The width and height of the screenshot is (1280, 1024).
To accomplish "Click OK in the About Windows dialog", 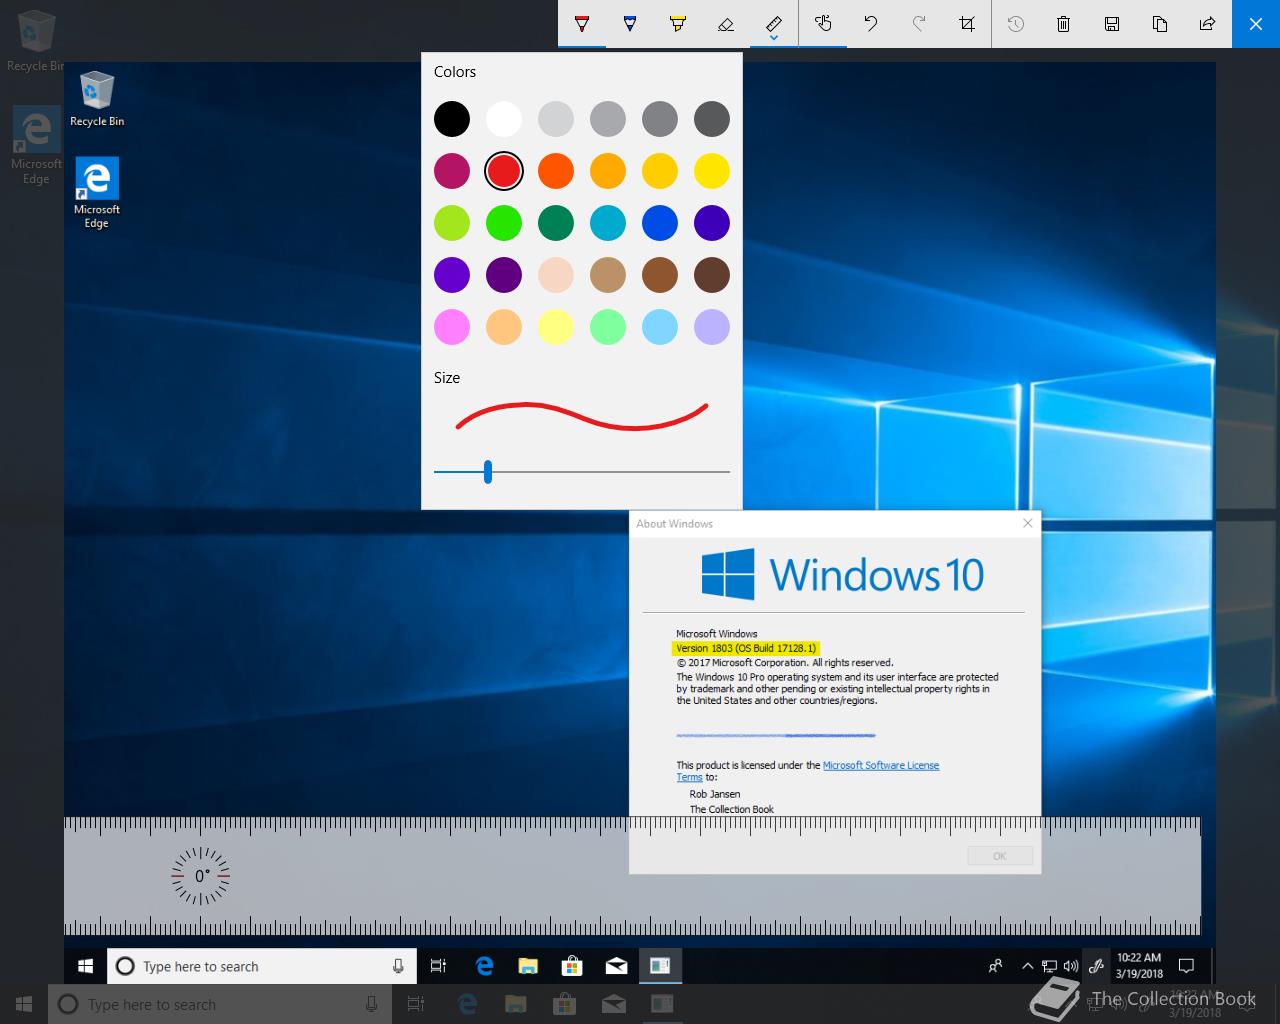I will point(999,856).
